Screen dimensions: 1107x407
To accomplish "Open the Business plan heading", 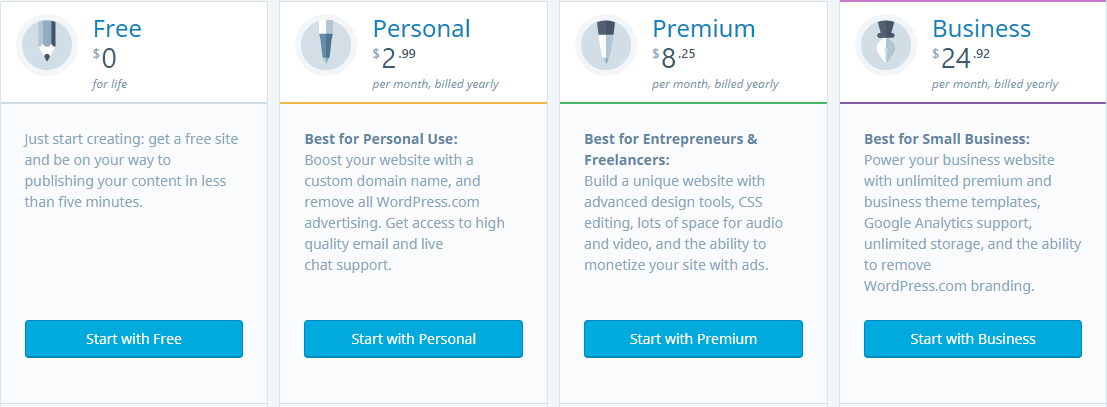I will (981, 29).
